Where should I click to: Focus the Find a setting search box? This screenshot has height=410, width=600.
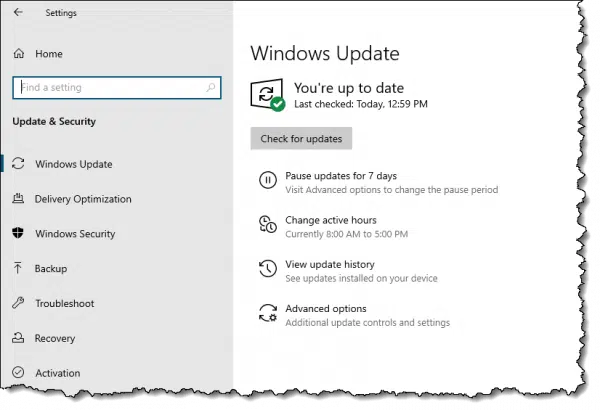click(x=117, y=88)
